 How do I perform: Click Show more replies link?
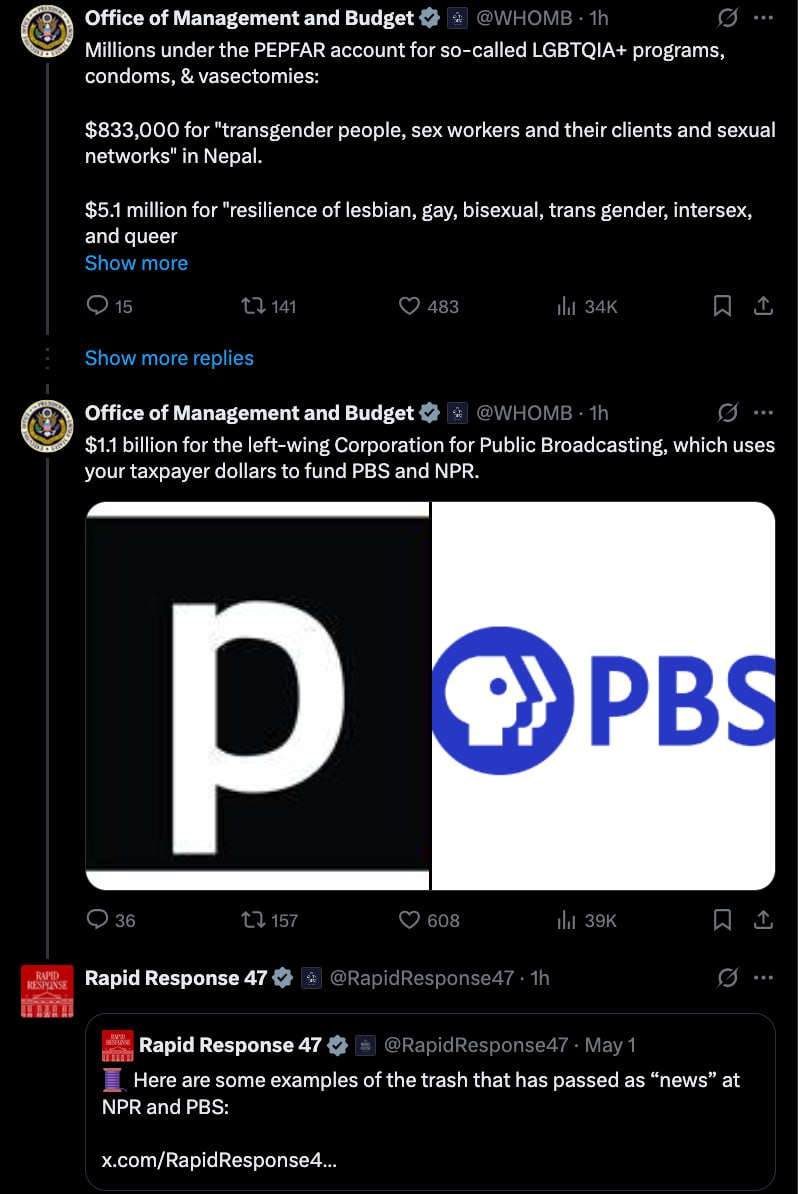click(169, 358)
